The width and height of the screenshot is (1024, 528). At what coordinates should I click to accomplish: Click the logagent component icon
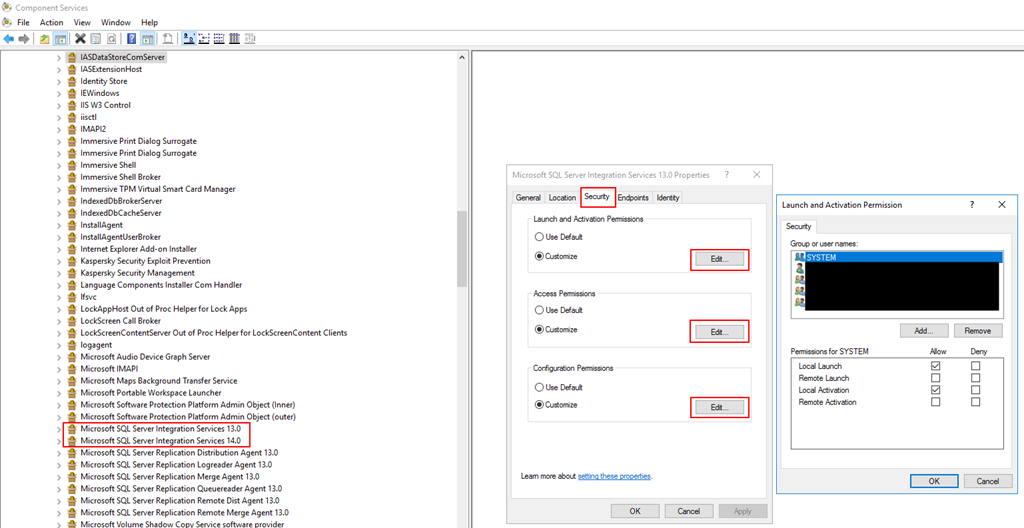tap(72, 344)
